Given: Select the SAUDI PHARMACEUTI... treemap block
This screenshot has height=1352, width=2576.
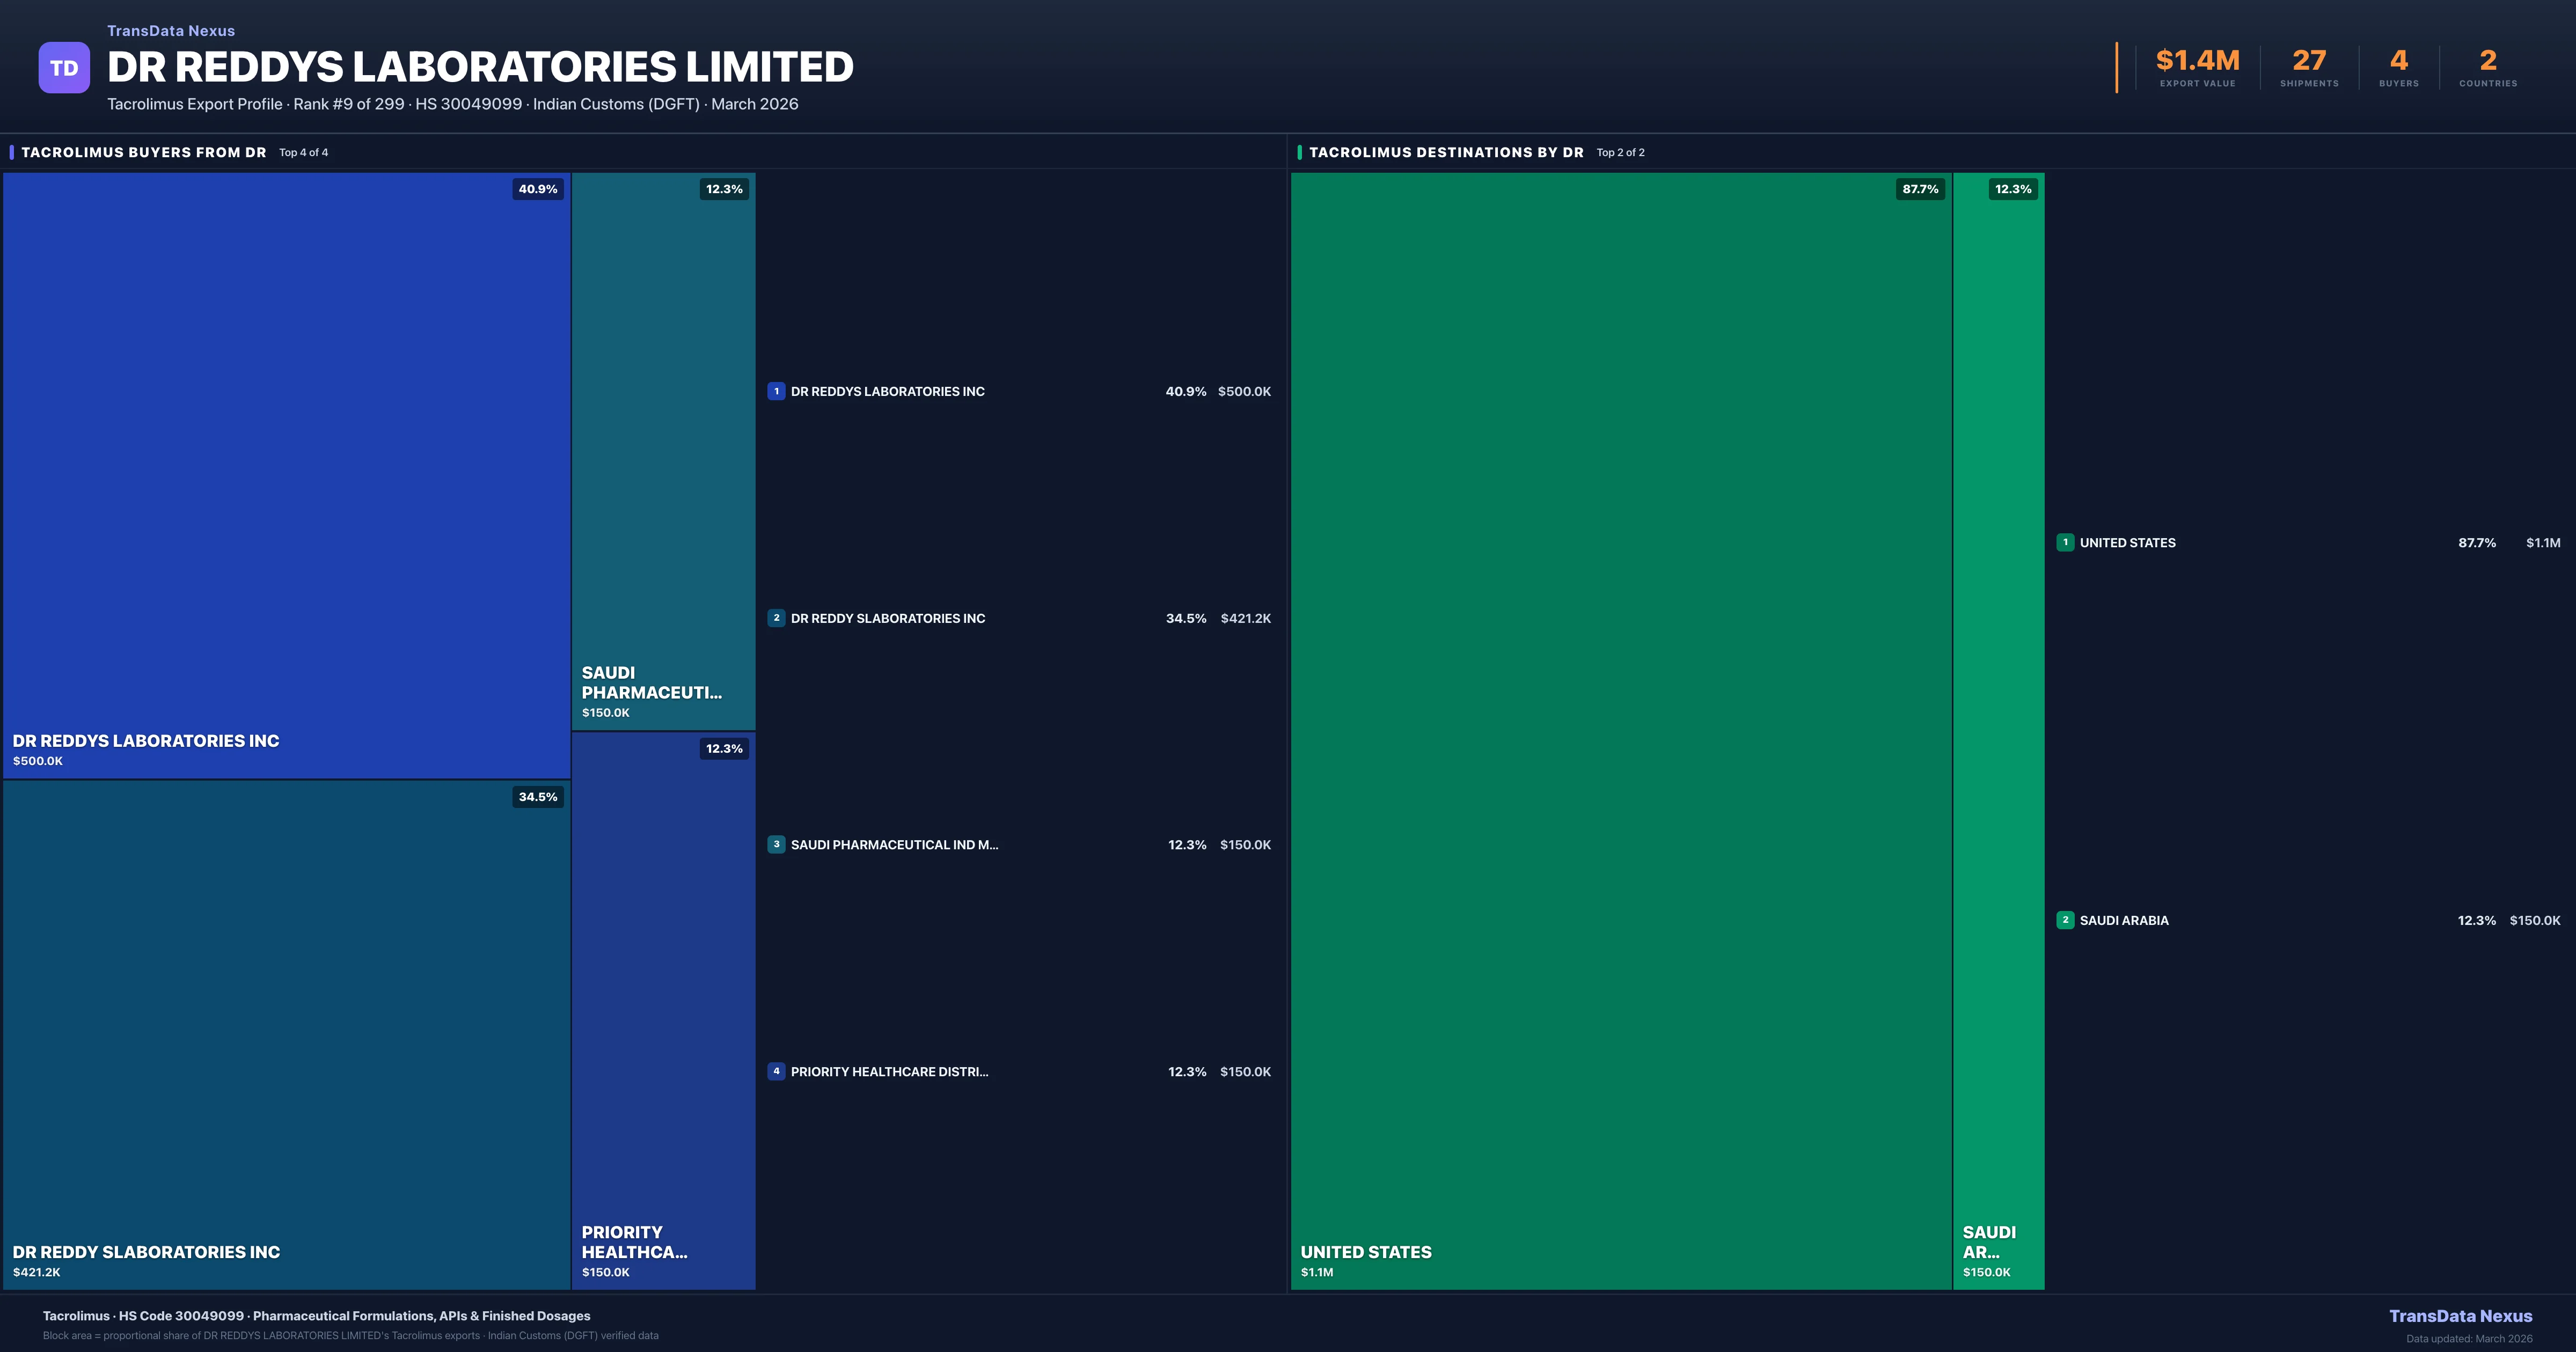Looking at the screenshot, I should click(x=663, y=450).
